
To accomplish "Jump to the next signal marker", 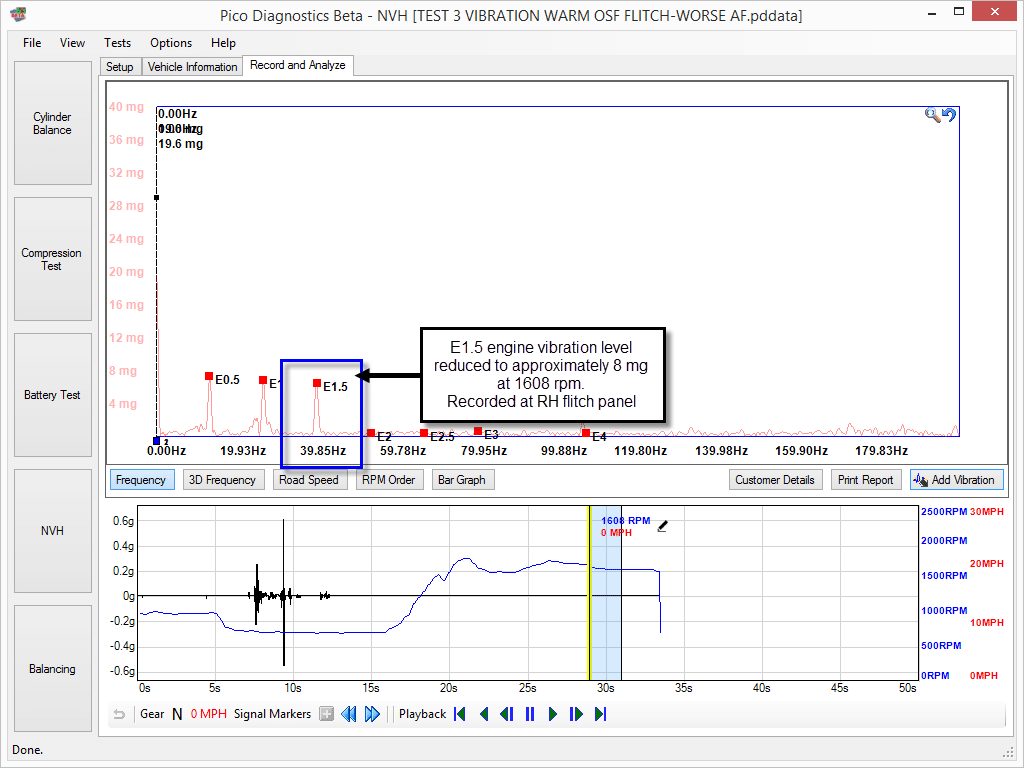I will point(372,714).
